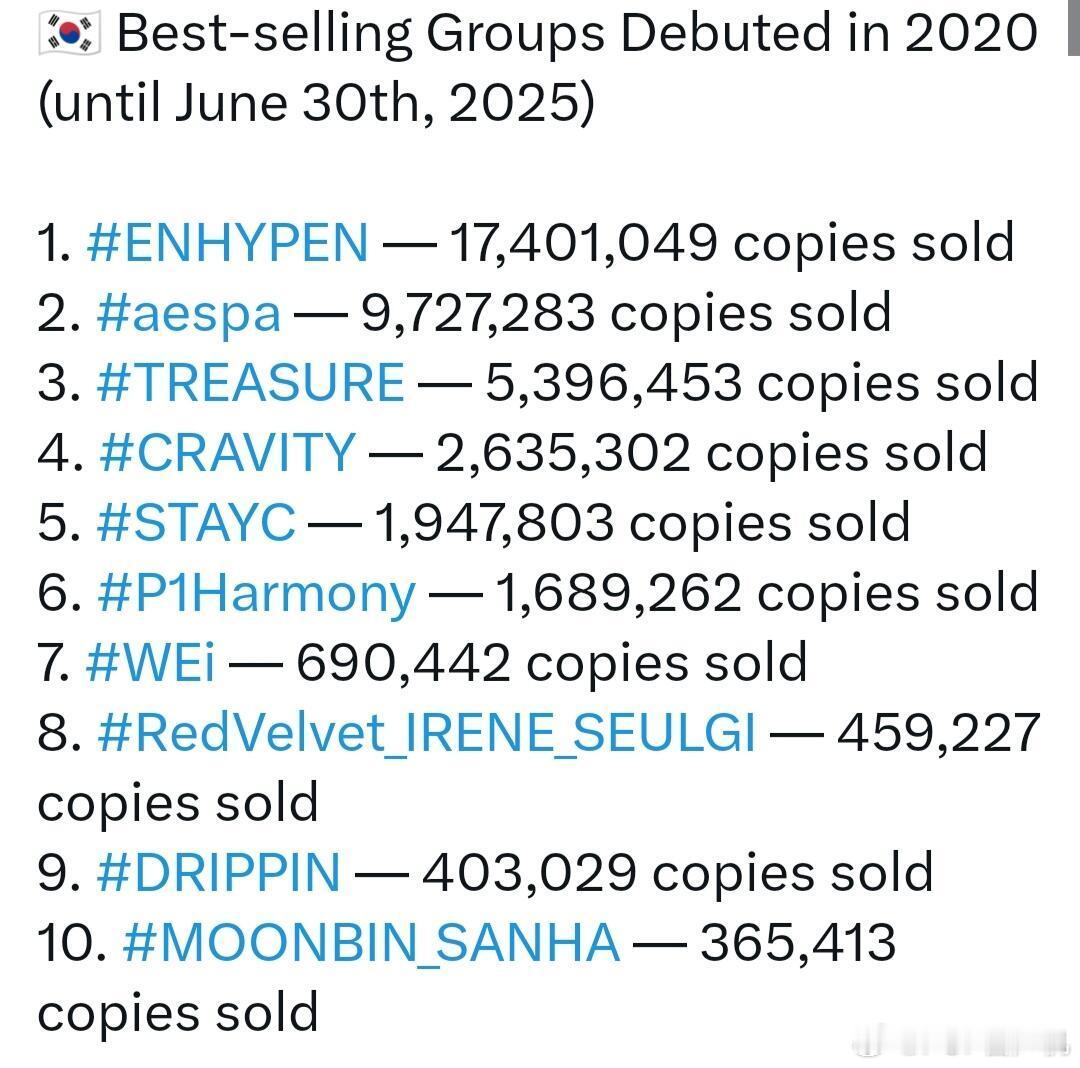Screen dimensions: 1080x1068
Task: Click the scrollbar at top right edge
Action: [1074, 28]
